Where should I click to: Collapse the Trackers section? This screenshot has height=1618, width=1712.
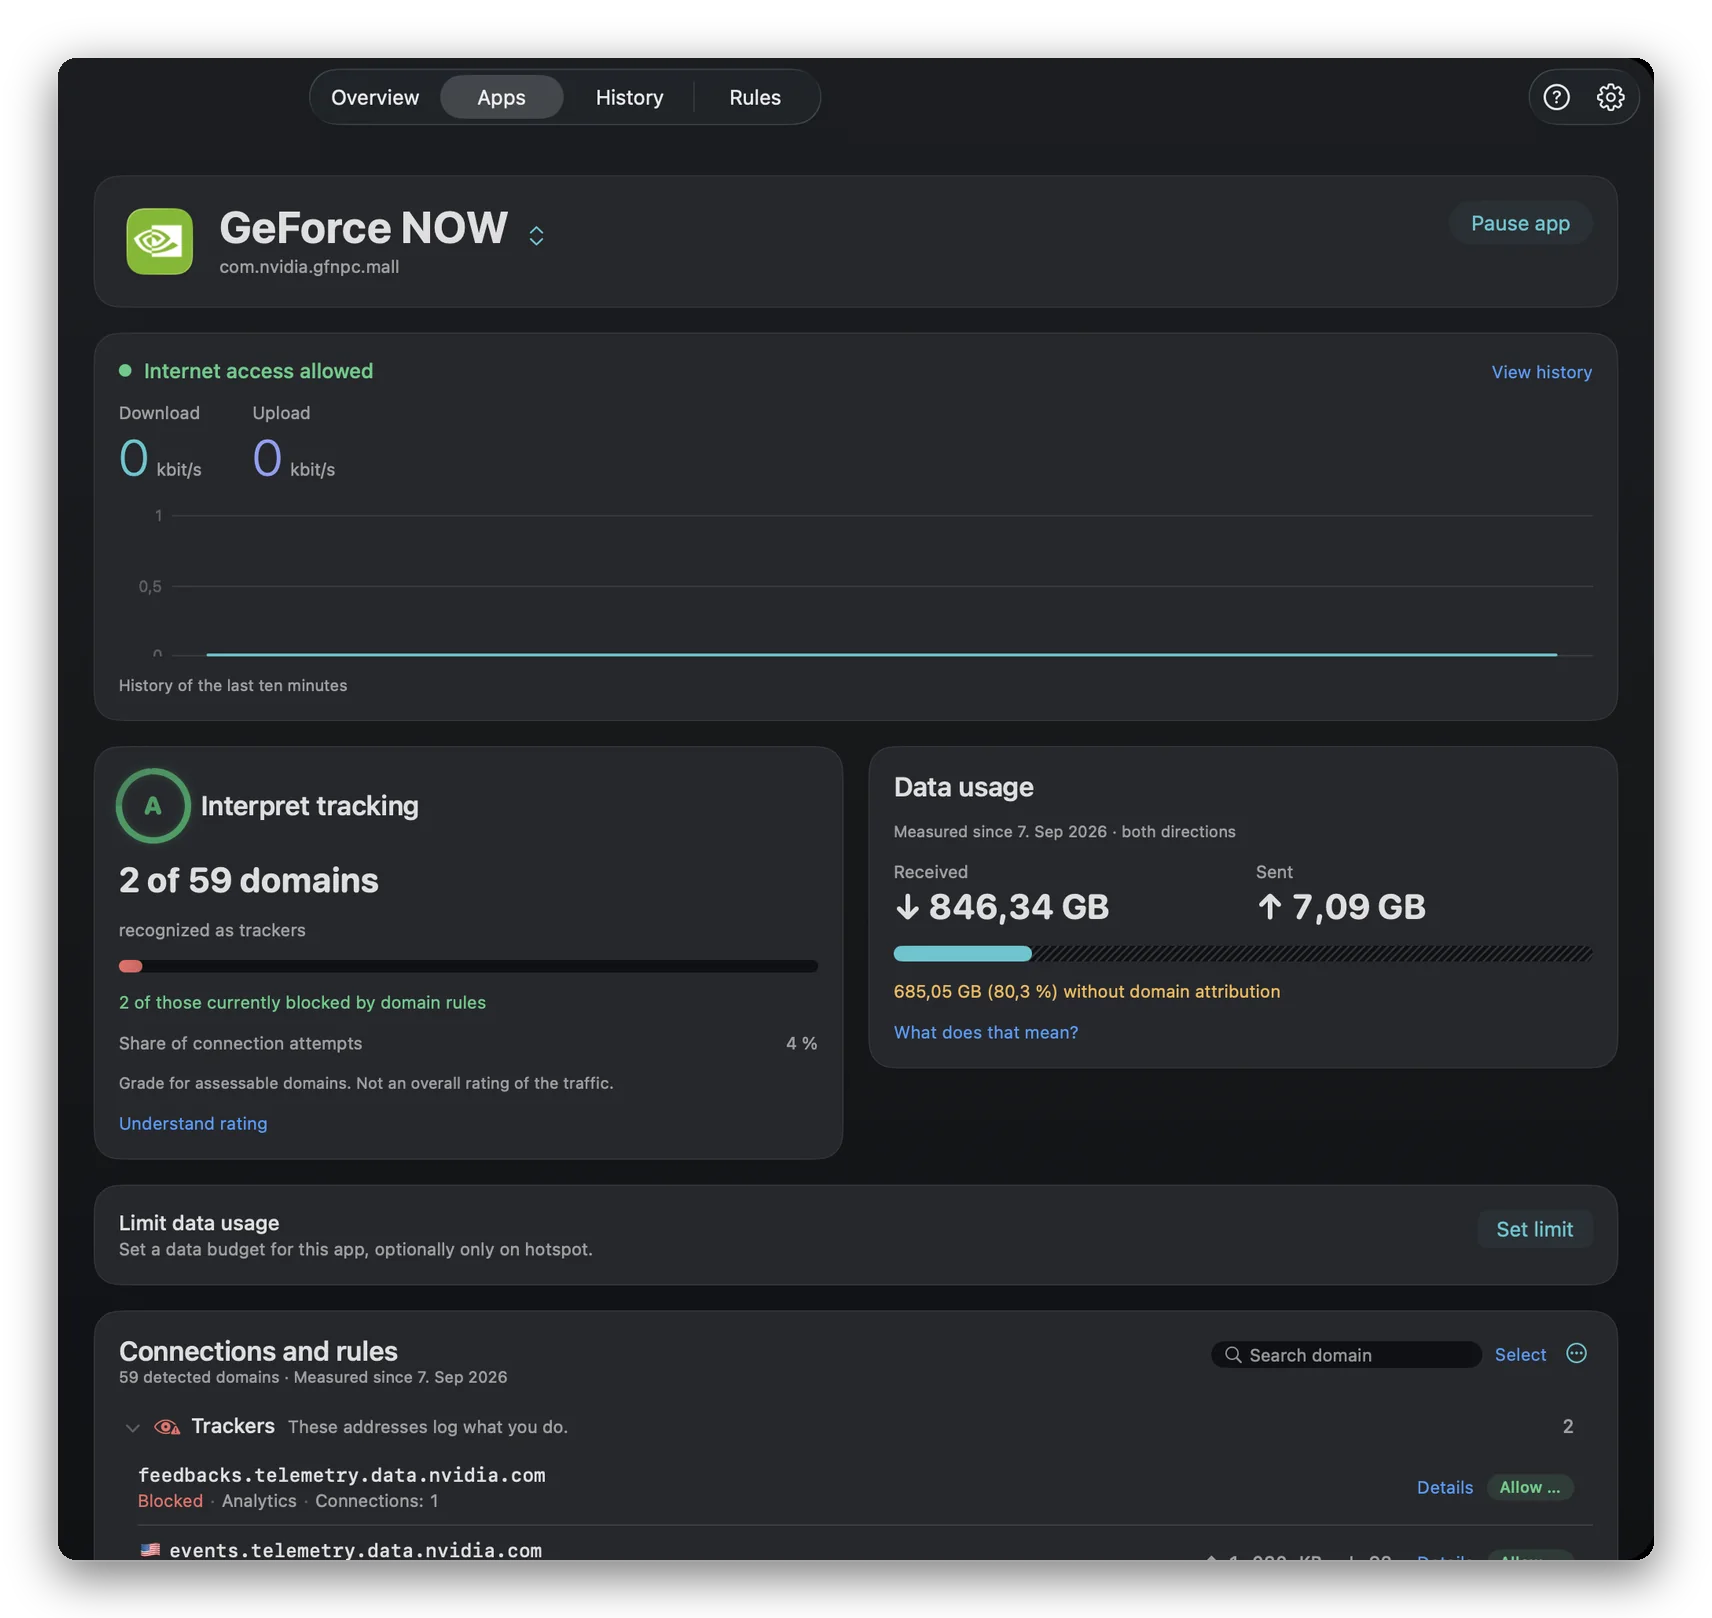point(132,1428)
